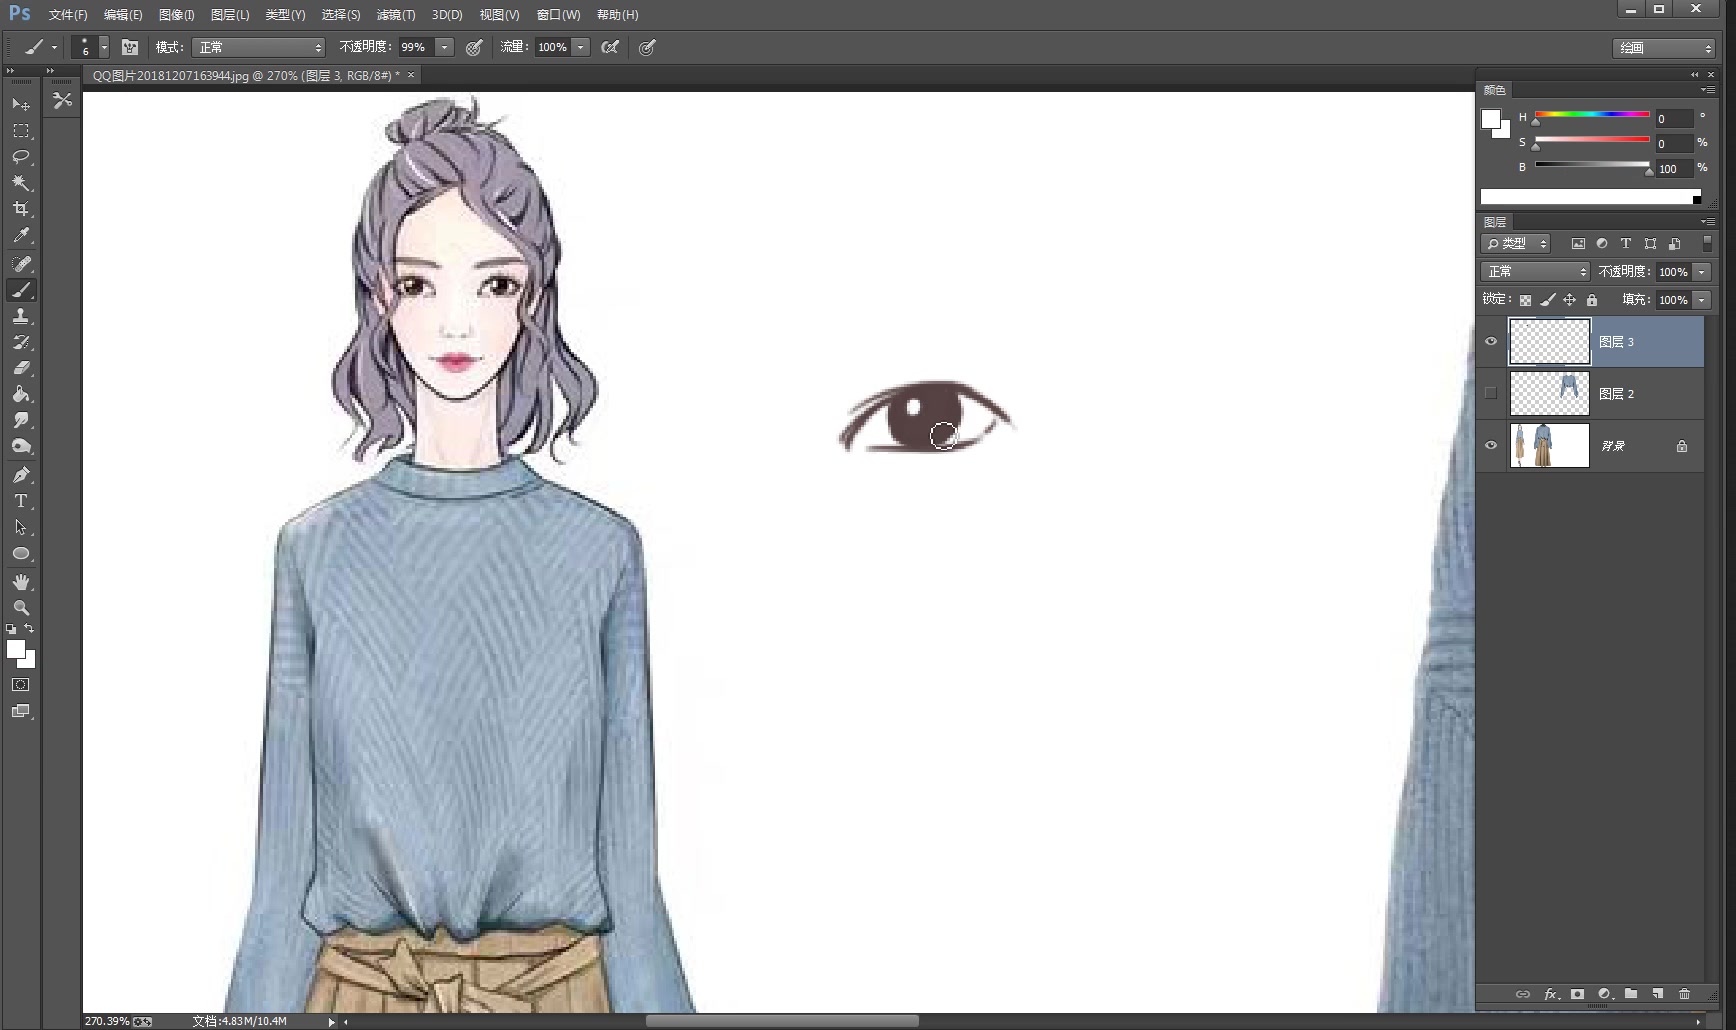Viewport: 1736px width, 1030px height.
Task: Click the foreground color swatch in toolbox
Action: coord(15,649)
